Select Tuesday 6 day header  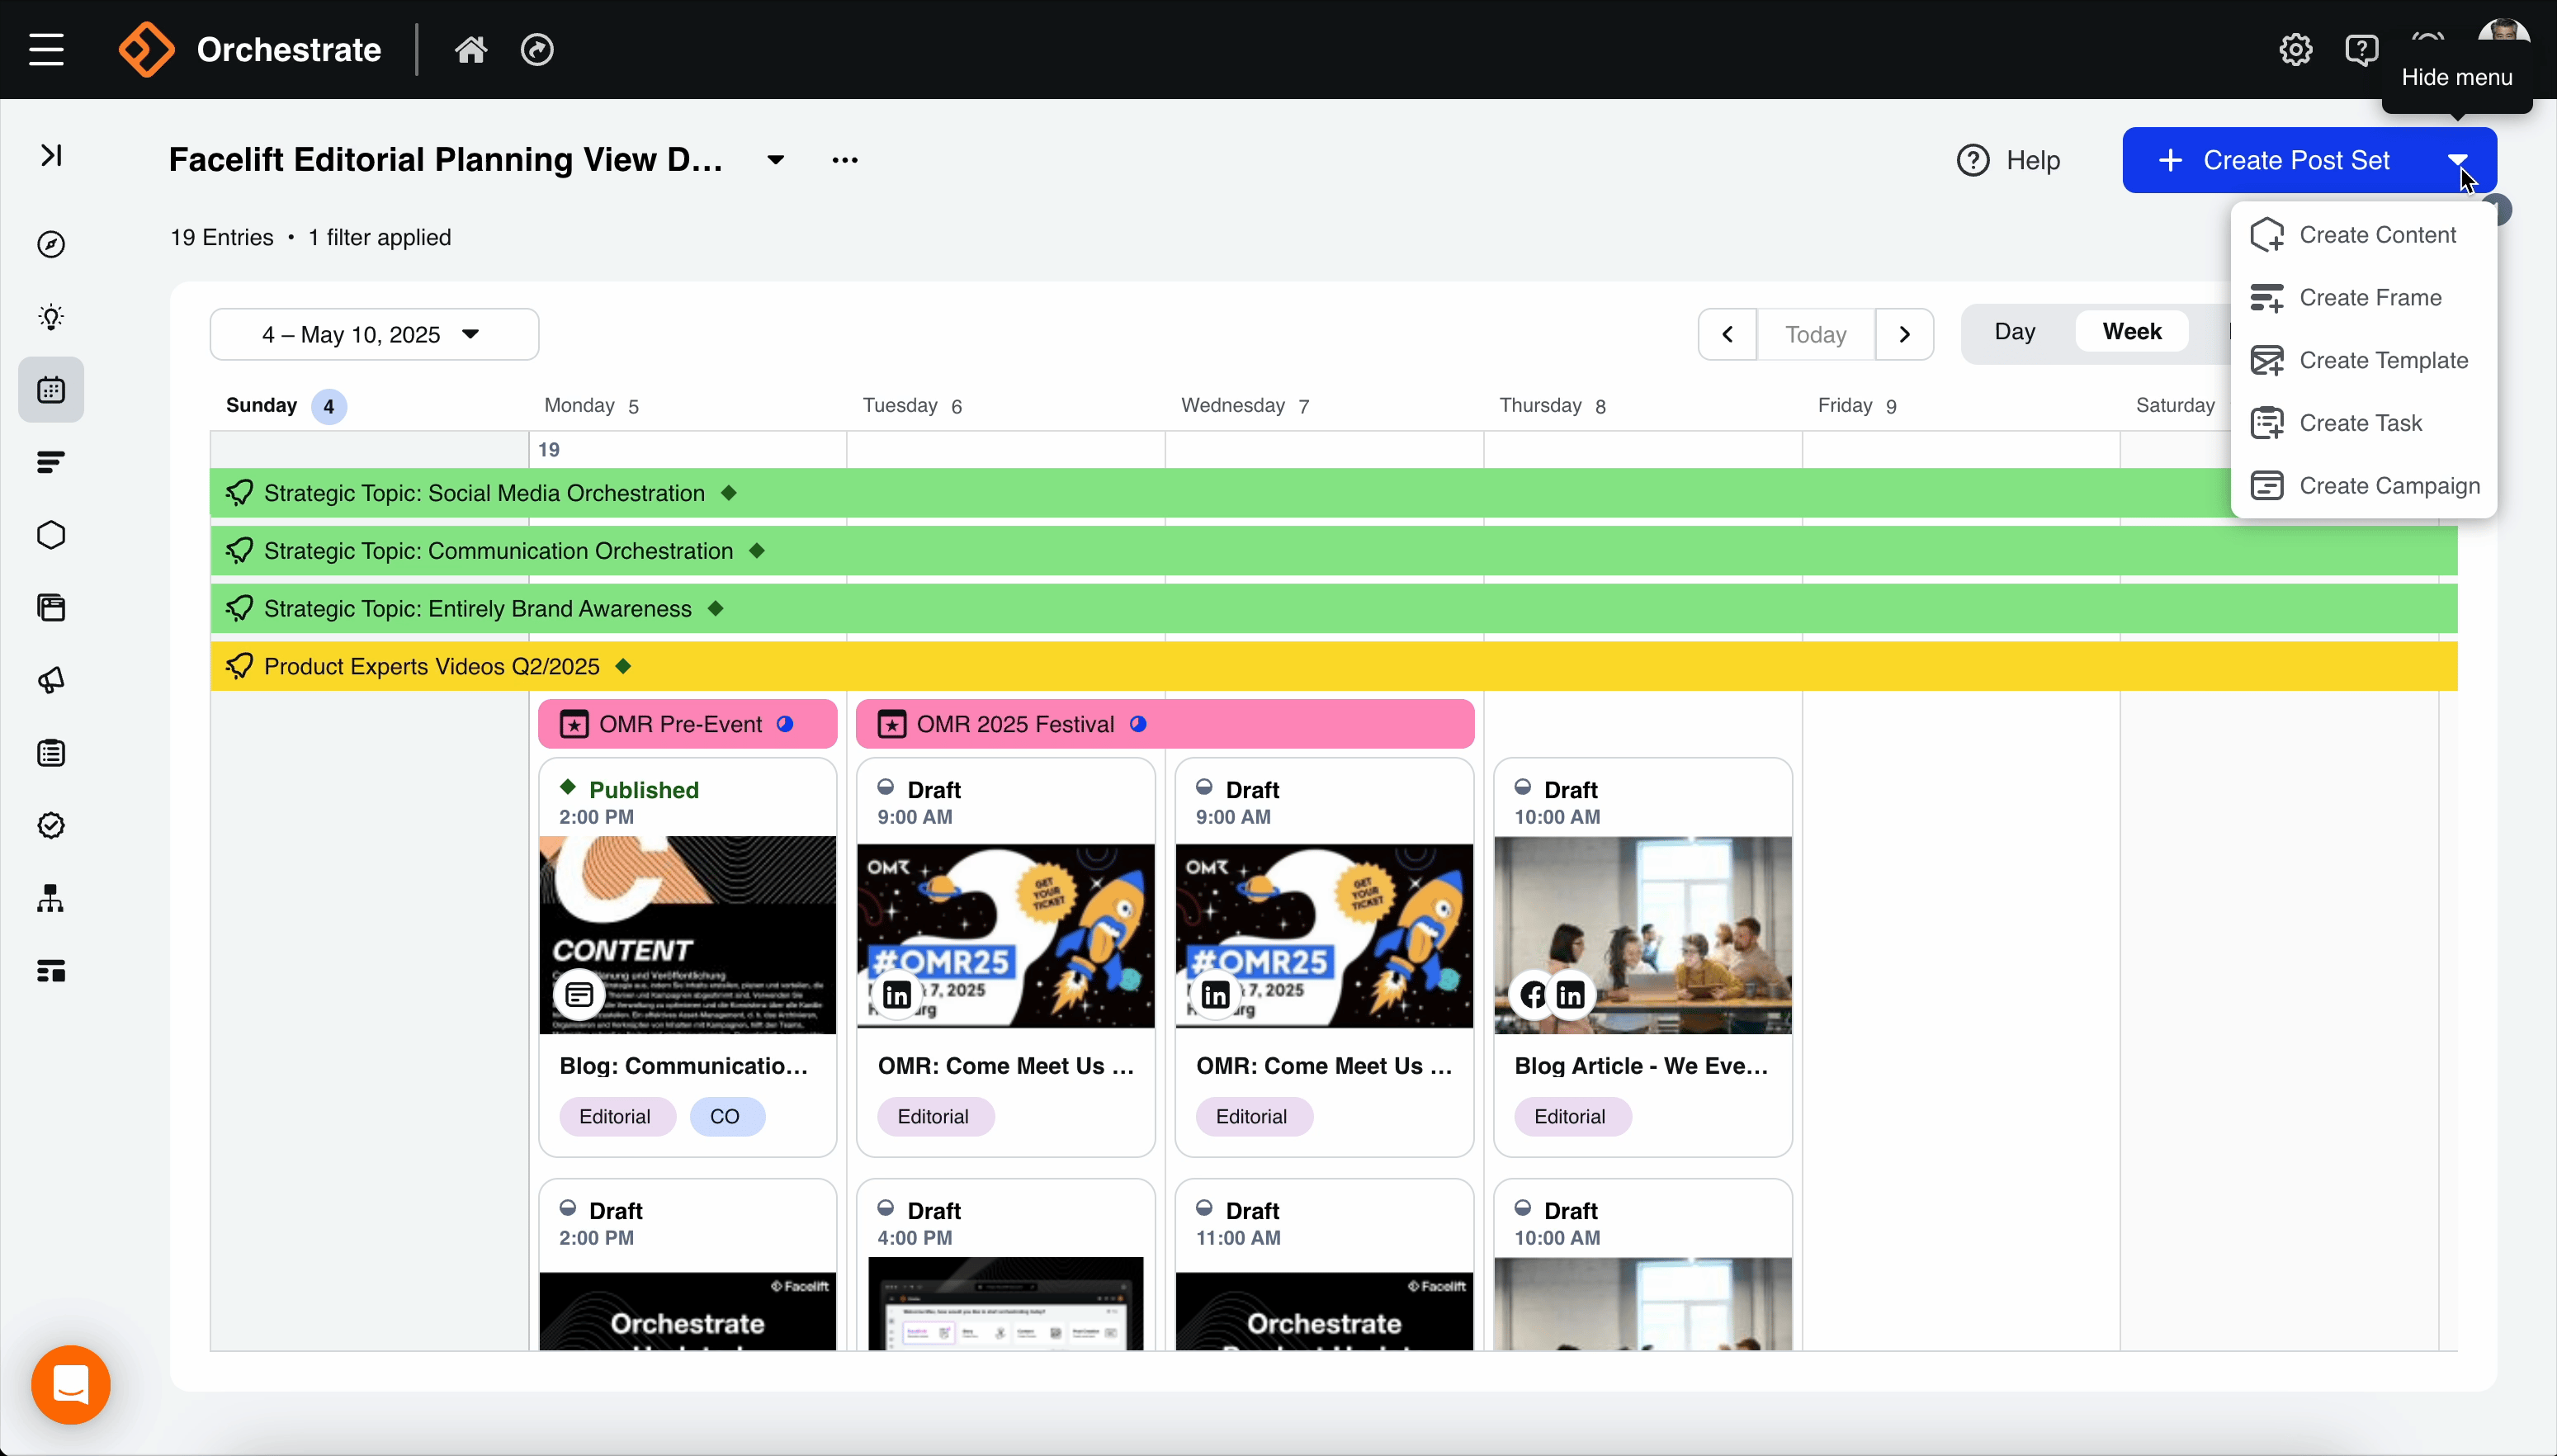pyautogui.click(x=912, y=406)
